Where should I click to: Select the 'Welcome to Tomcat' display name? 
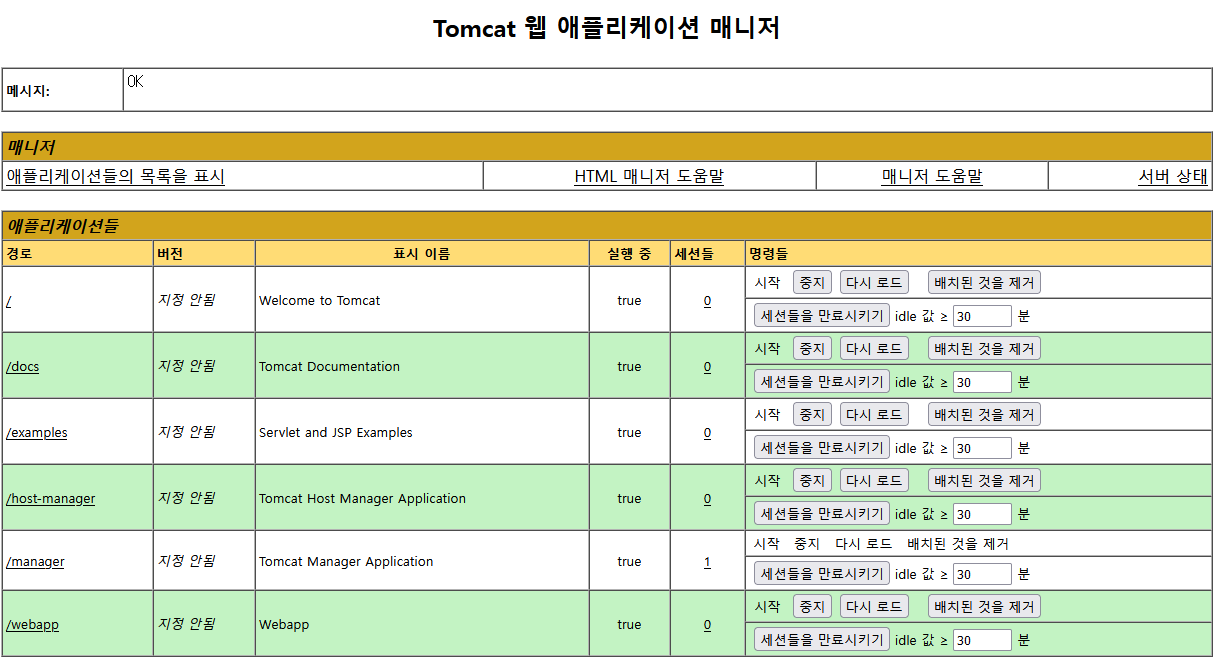click(x=320, y=301)
